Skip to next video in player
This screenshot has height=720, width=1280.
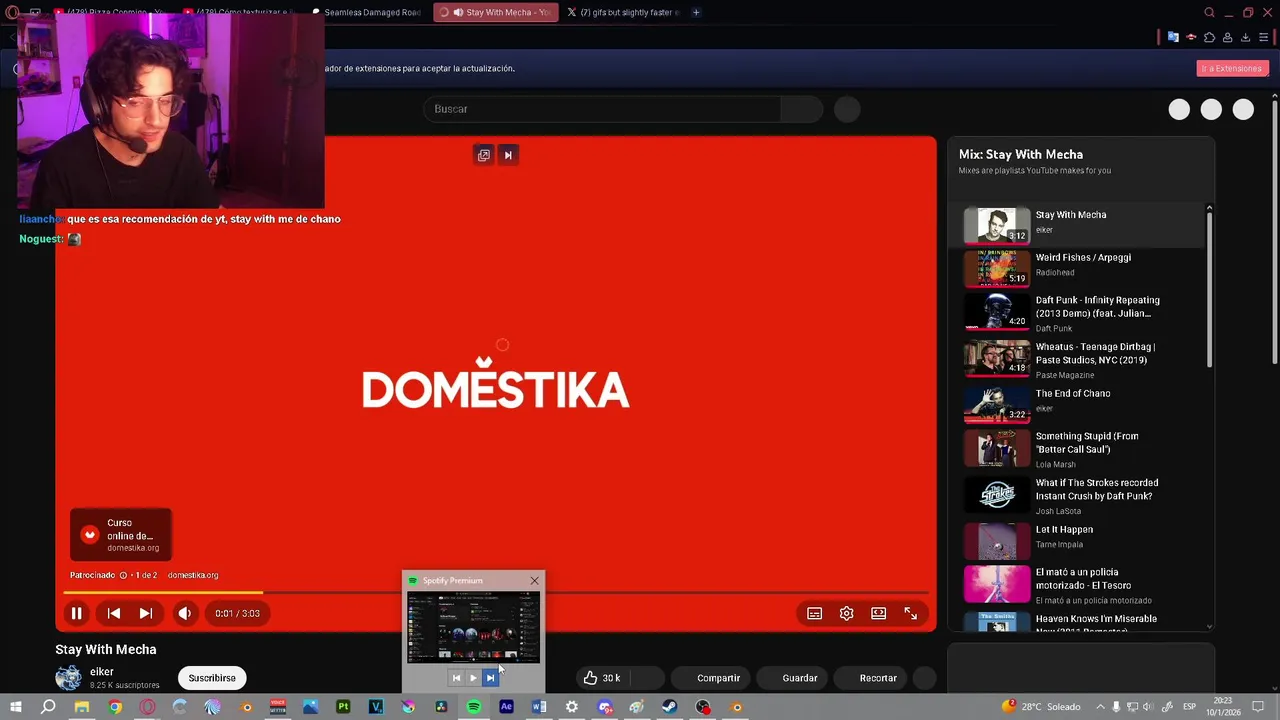coord(146,613)
